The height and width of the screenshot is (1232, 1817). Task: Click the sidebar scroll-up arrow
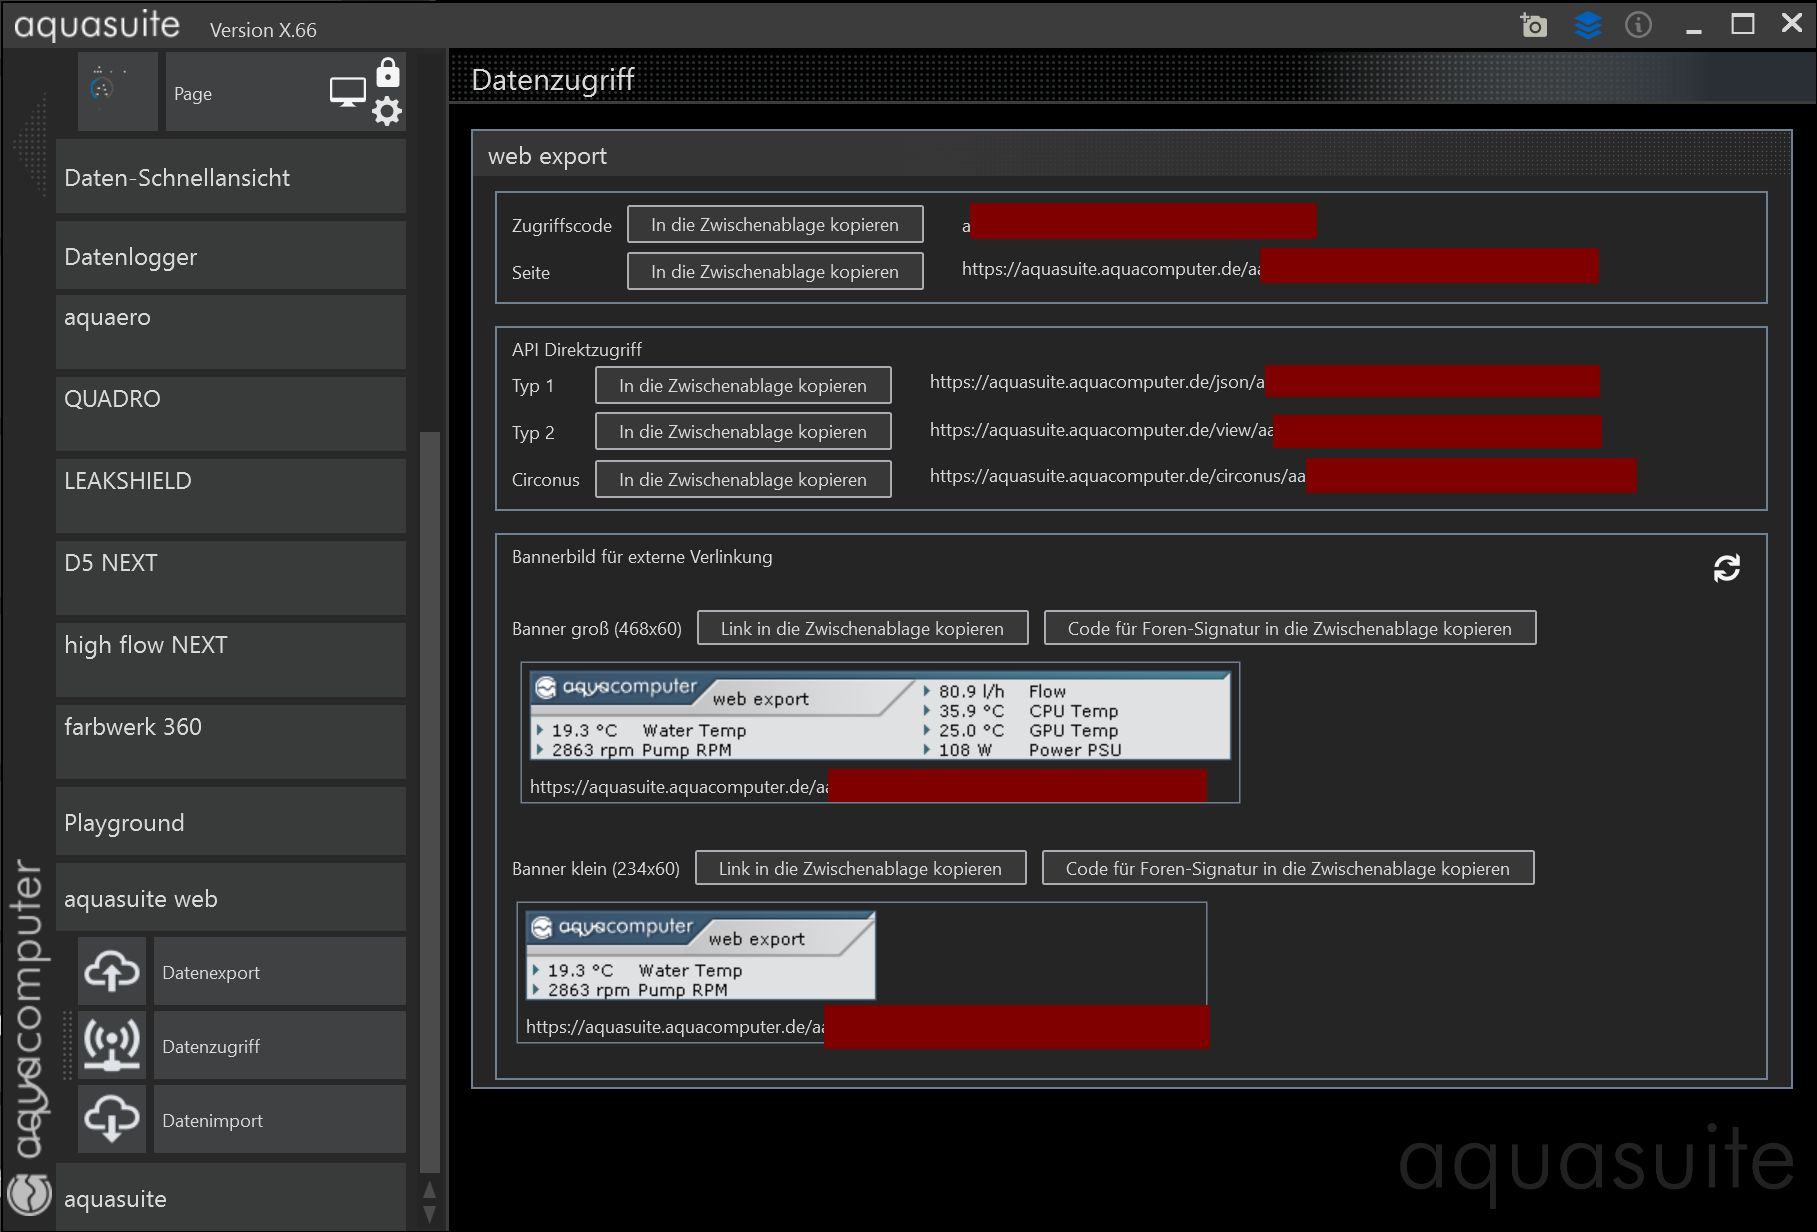point(430,1190)
